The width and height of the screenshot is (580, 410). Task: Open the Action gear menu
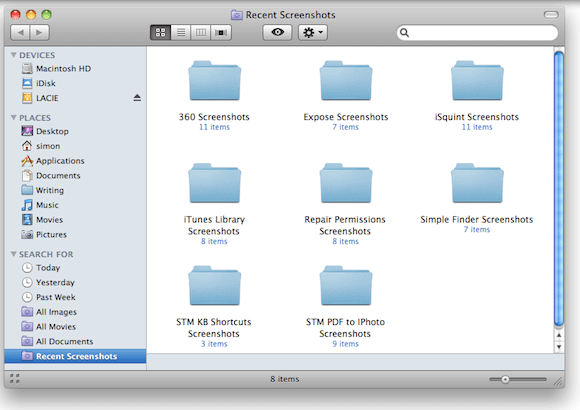313,33
